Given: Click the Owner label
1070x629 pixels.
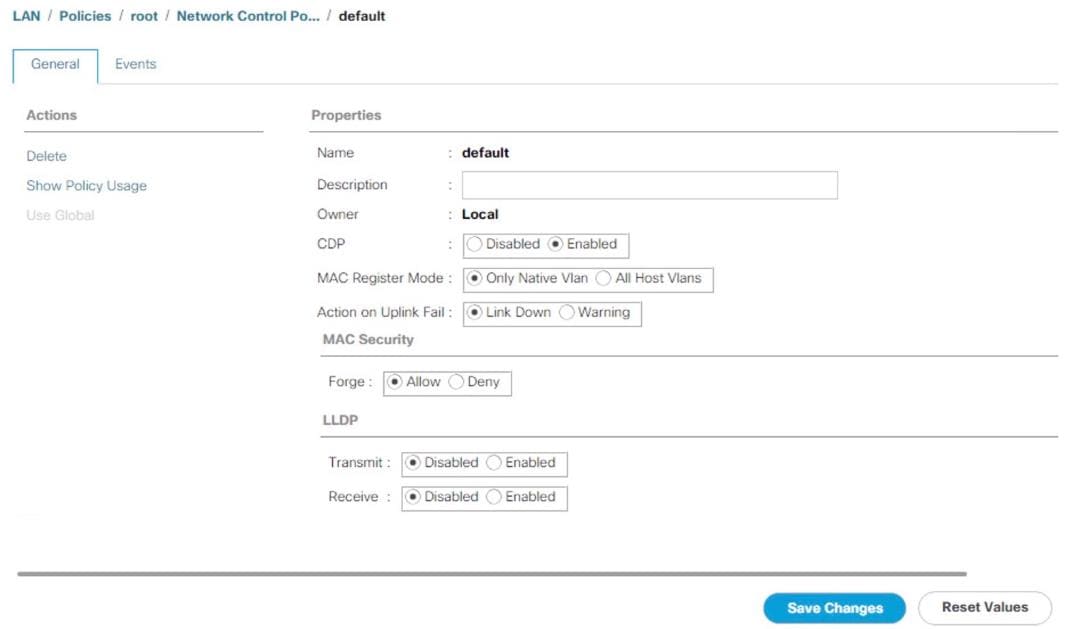Looking at the screenshot, I should 338,214.
